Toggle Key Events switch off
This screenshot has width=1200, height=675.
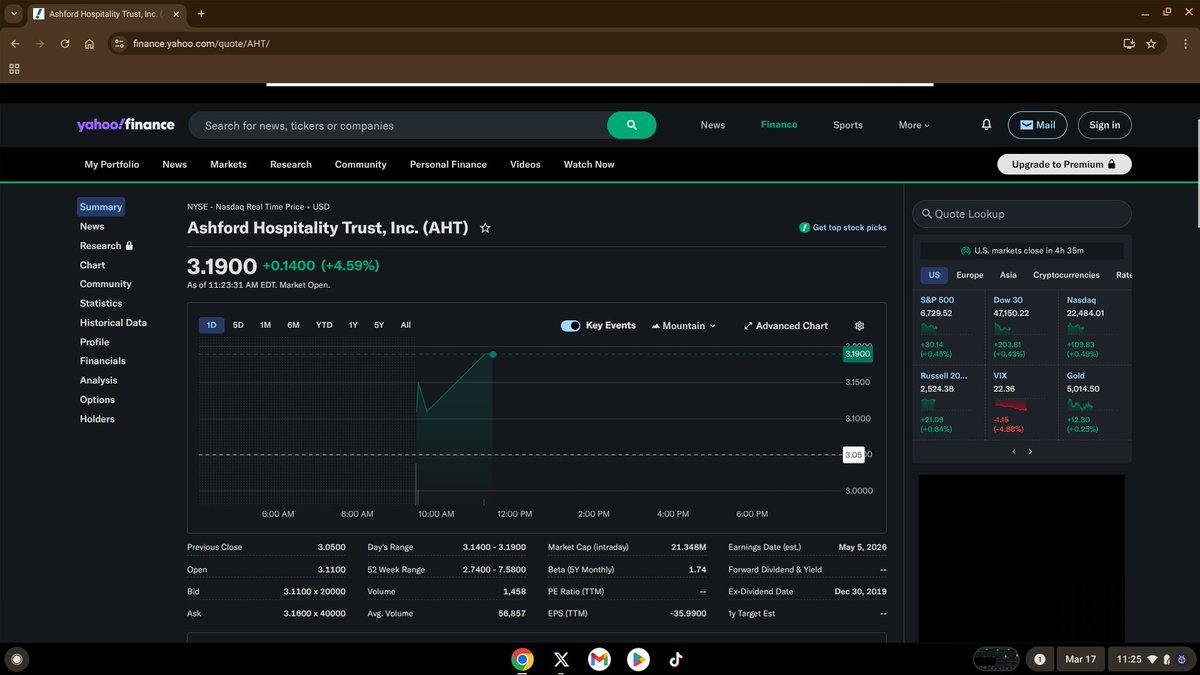pyautogui.click(x=571, y=326)
